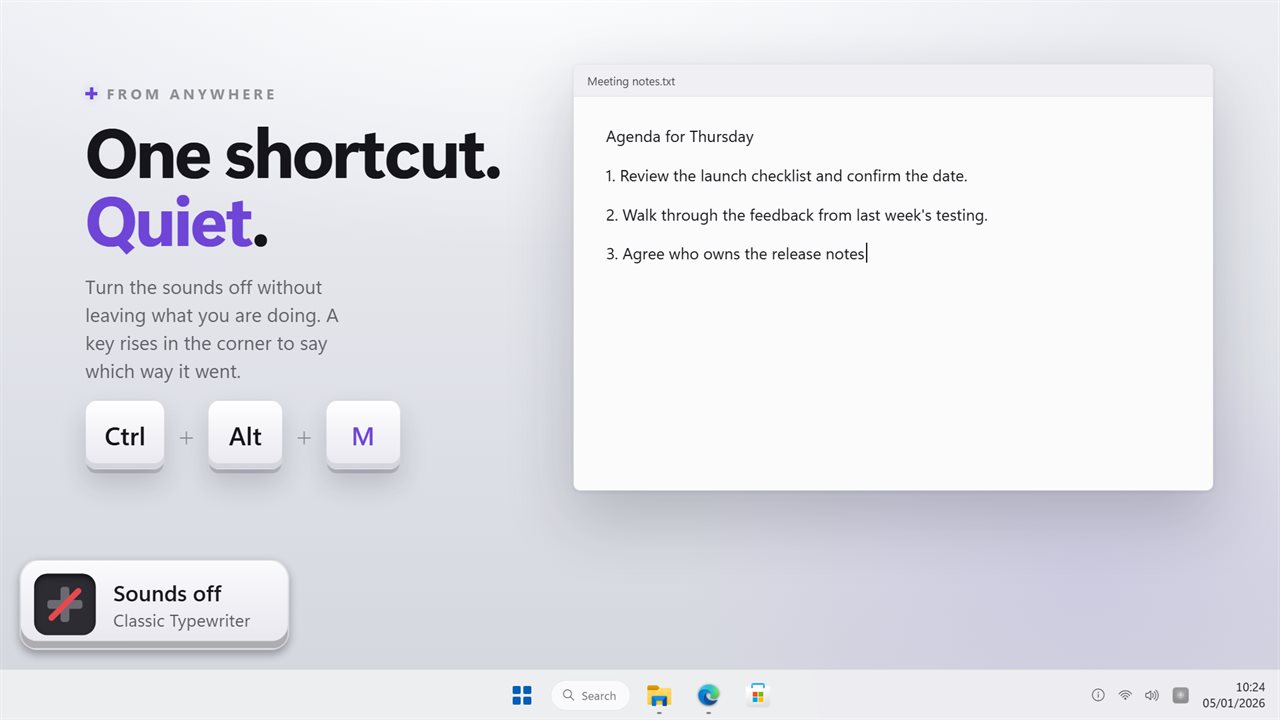Place cursor in "3. Agree who owns the release notes"
Image resolution: width=1280 pixels, height=720 pixels.
[x=735, y=254]
